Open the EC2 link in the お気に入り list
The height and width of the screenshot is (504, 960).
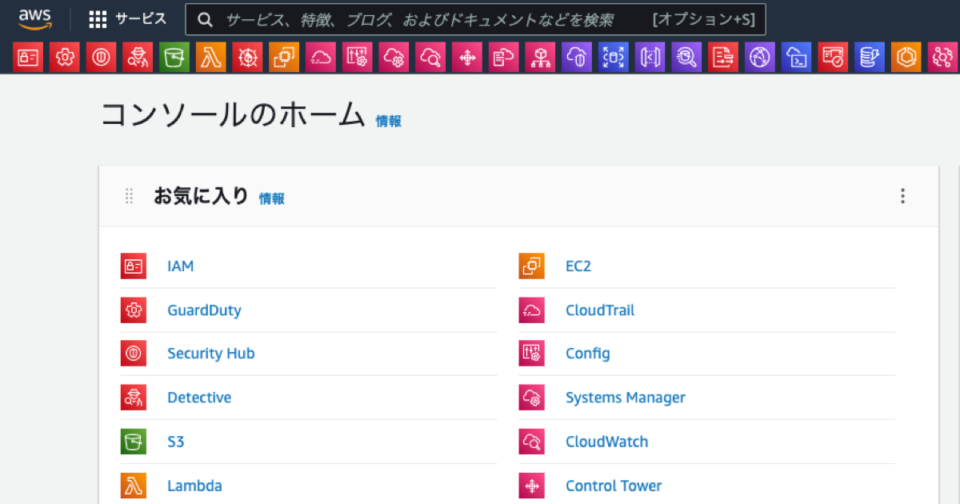click(579, 266)
